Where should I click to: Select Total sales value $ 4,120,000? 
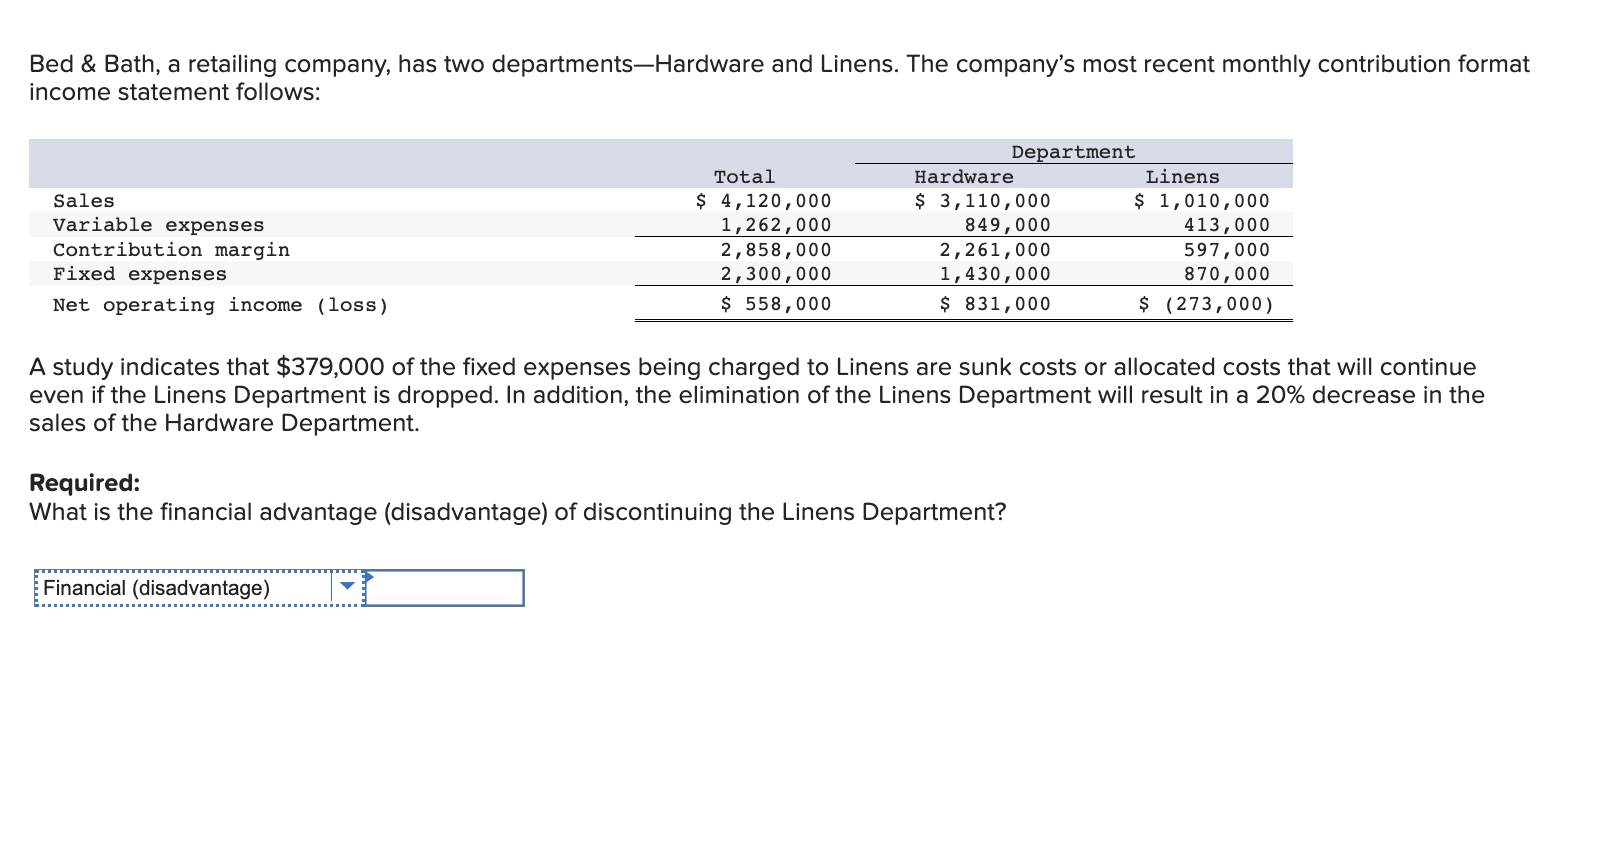pos(763,201)
